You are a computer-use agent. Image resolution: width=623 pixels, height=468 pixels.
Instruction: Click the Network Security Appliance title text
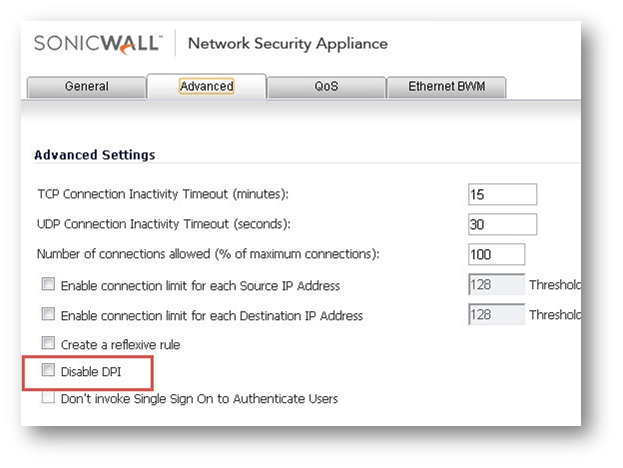pyautogui.click(x=287, y=44)
